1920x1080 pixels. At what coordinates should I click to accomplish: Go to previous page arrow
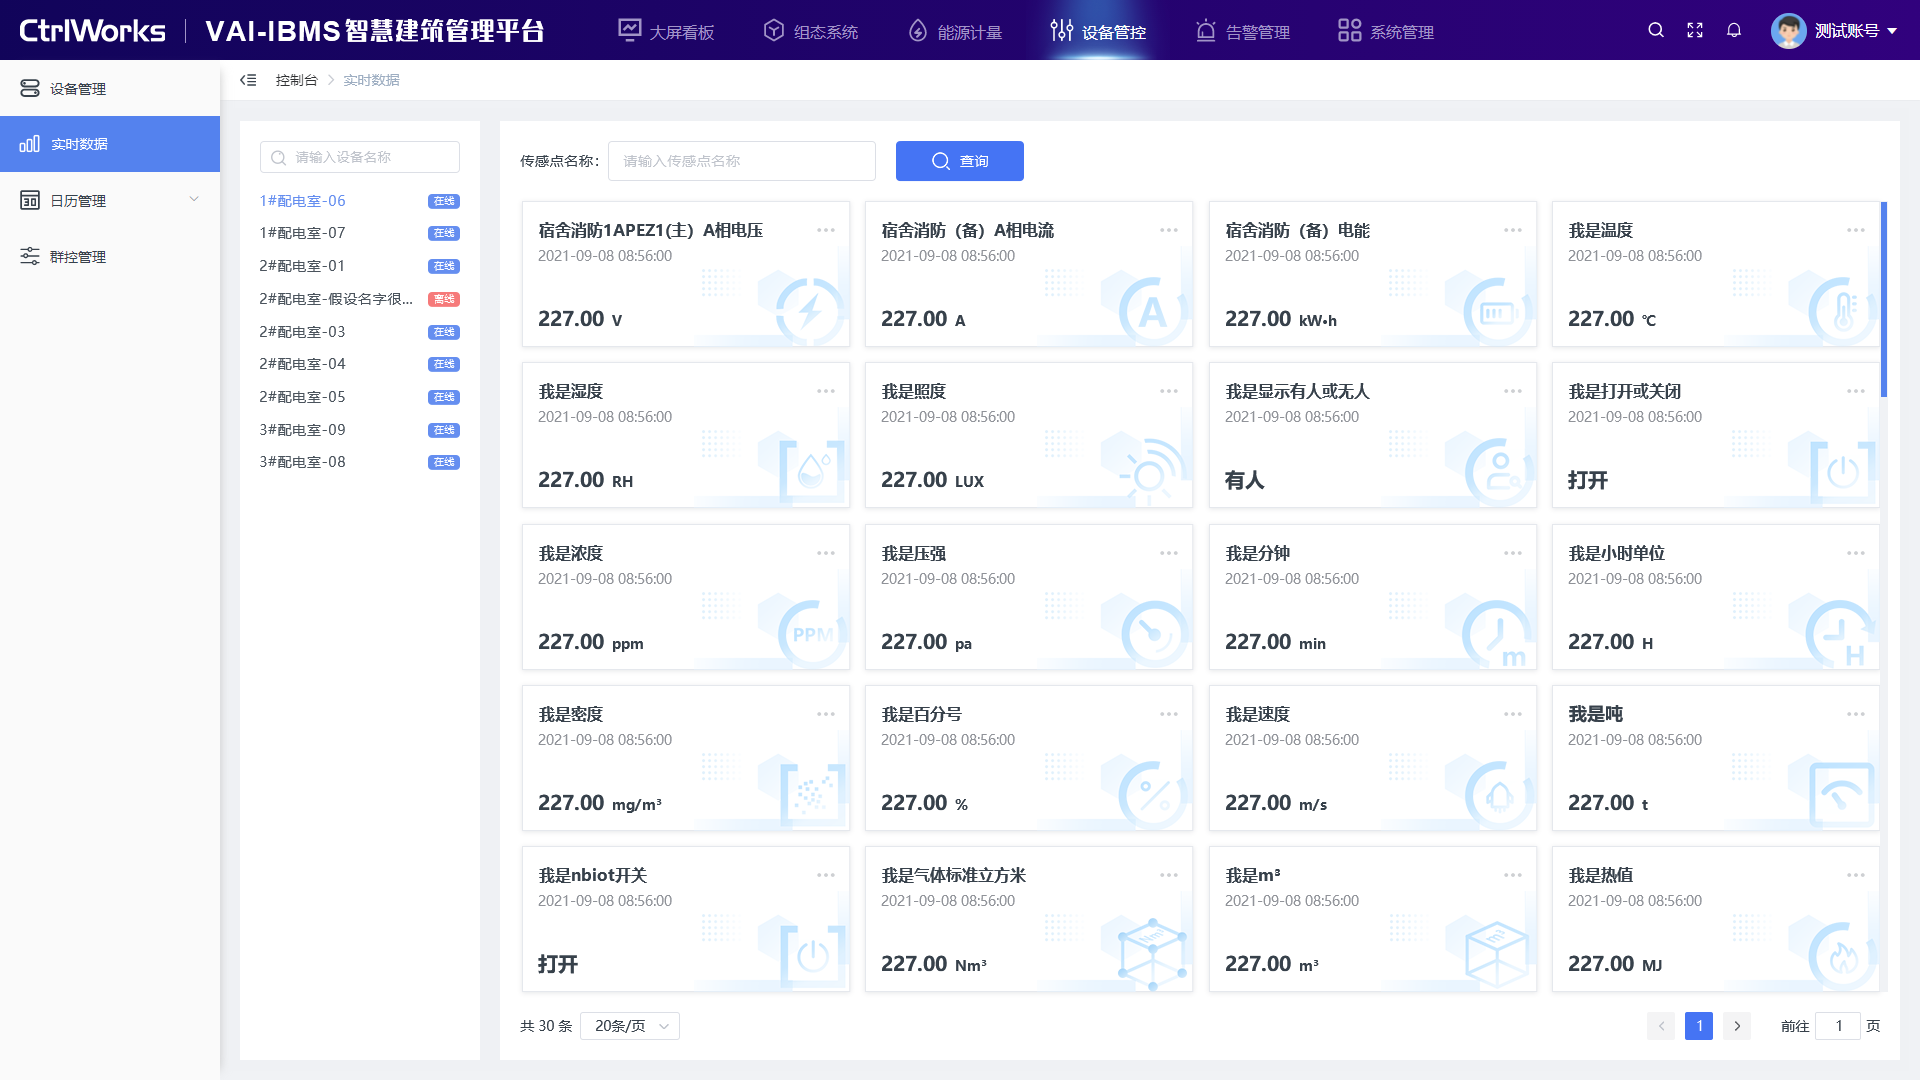click(1661, 1026)
